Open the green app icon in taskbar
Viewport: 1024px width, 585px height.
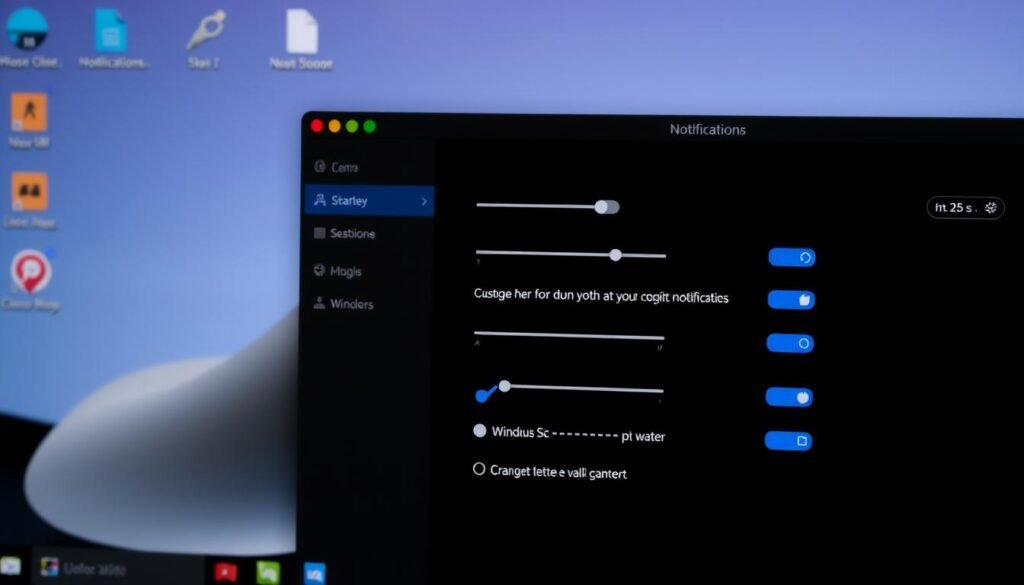268,572
